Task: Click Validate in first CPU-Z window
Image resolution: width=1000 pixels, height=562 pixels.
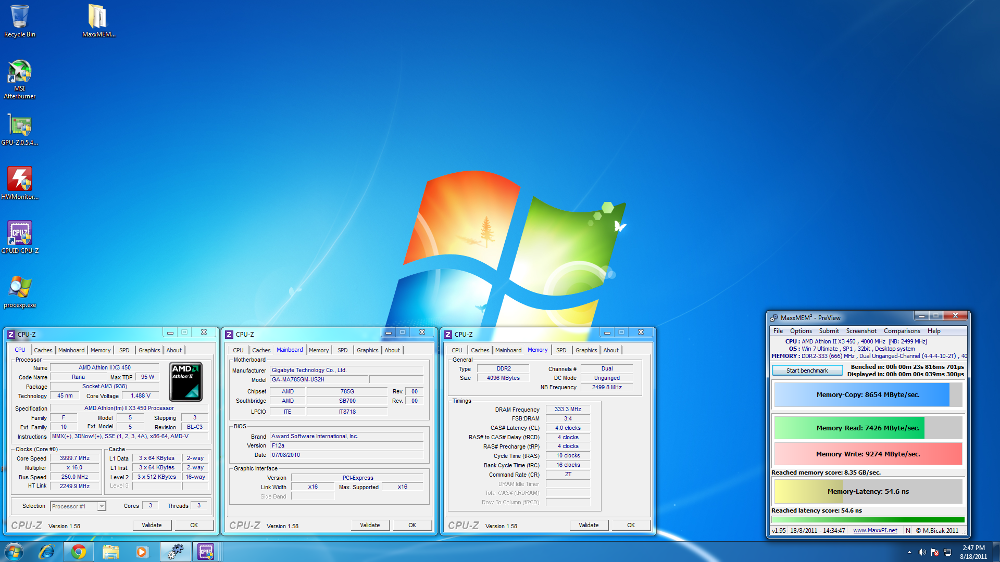Action: point(152,525)
